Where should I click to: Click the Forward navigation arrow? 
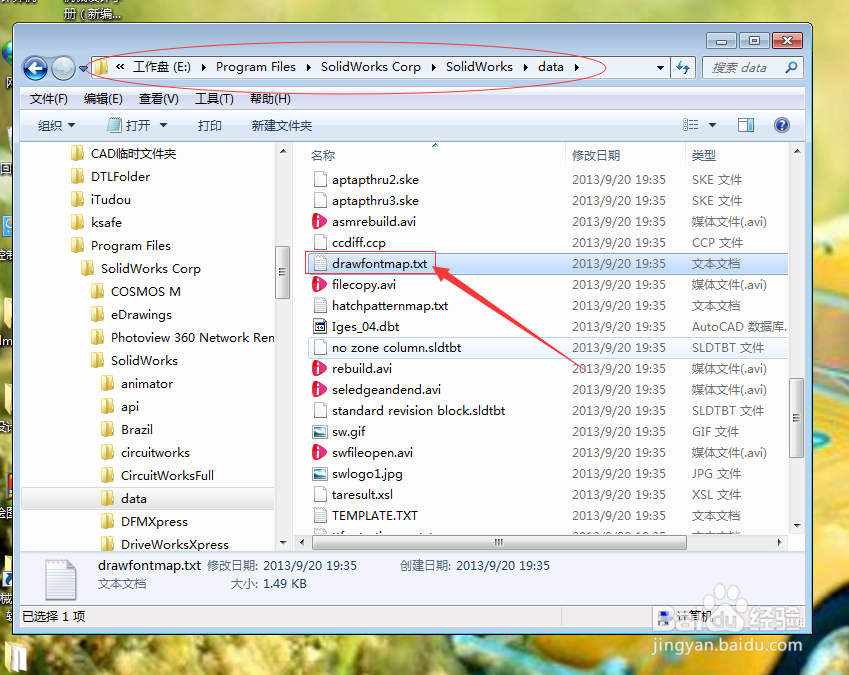[x=60, y=68]
